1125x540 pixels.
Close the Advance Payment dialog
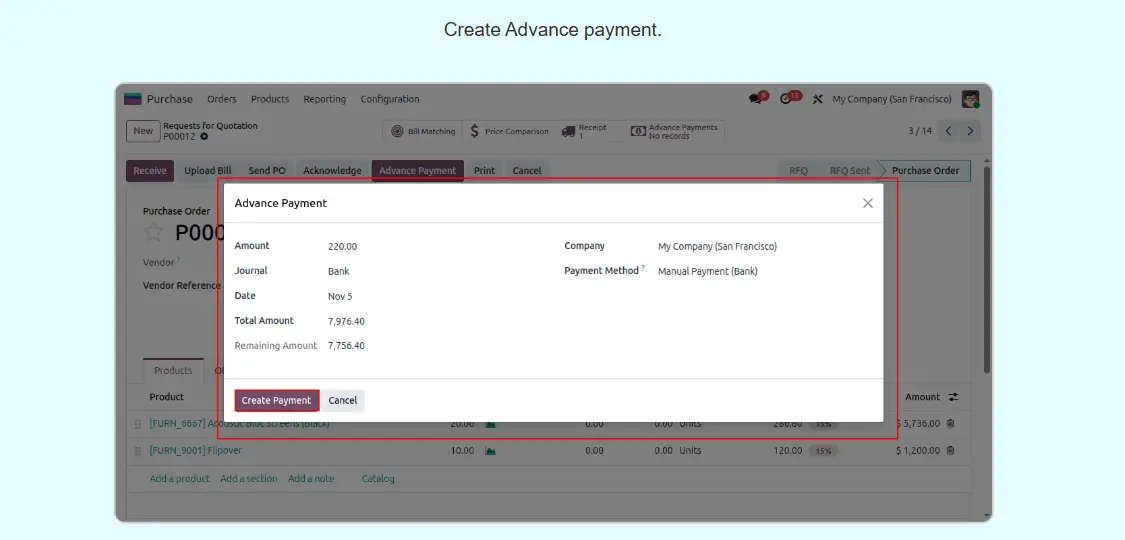point(867,203)
